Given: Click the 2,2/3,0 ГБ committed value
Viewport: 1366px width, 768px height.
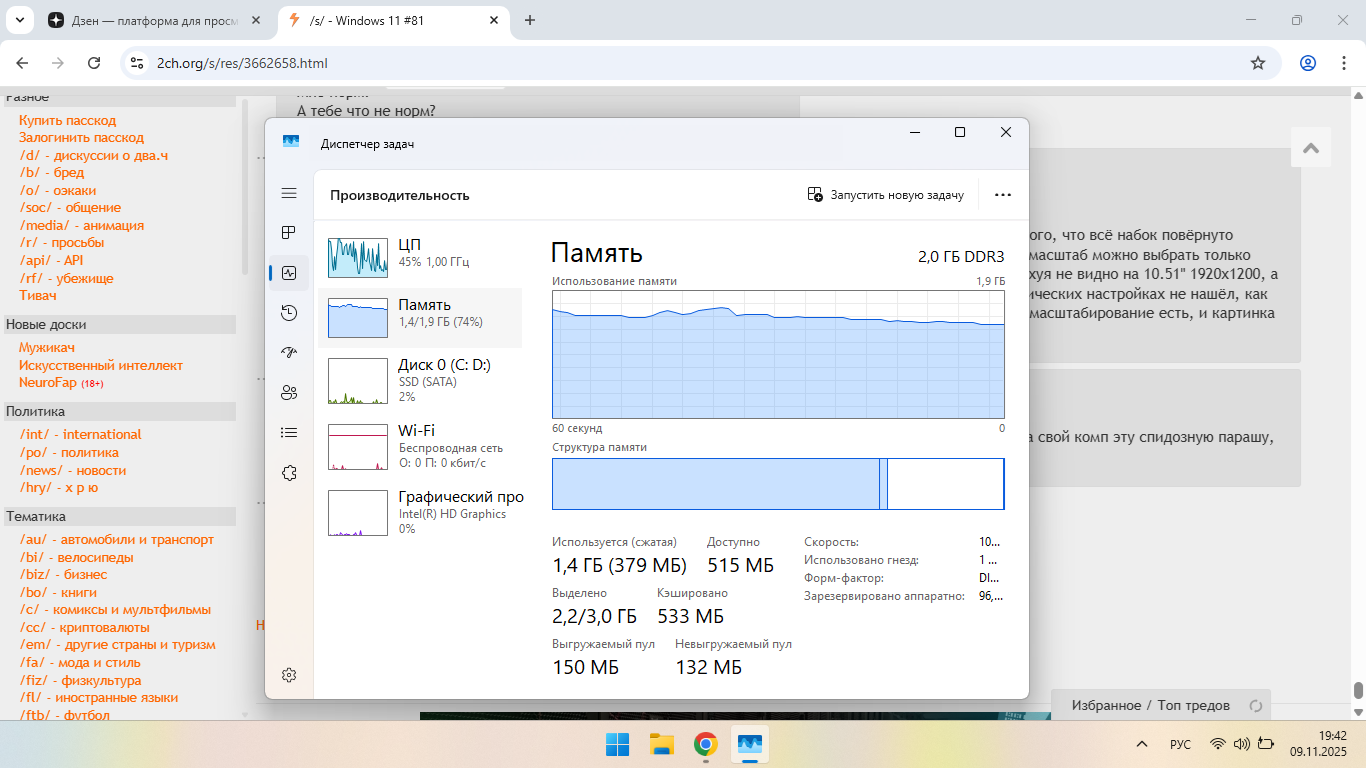Looking at the screenshot, I should point(594,616).
